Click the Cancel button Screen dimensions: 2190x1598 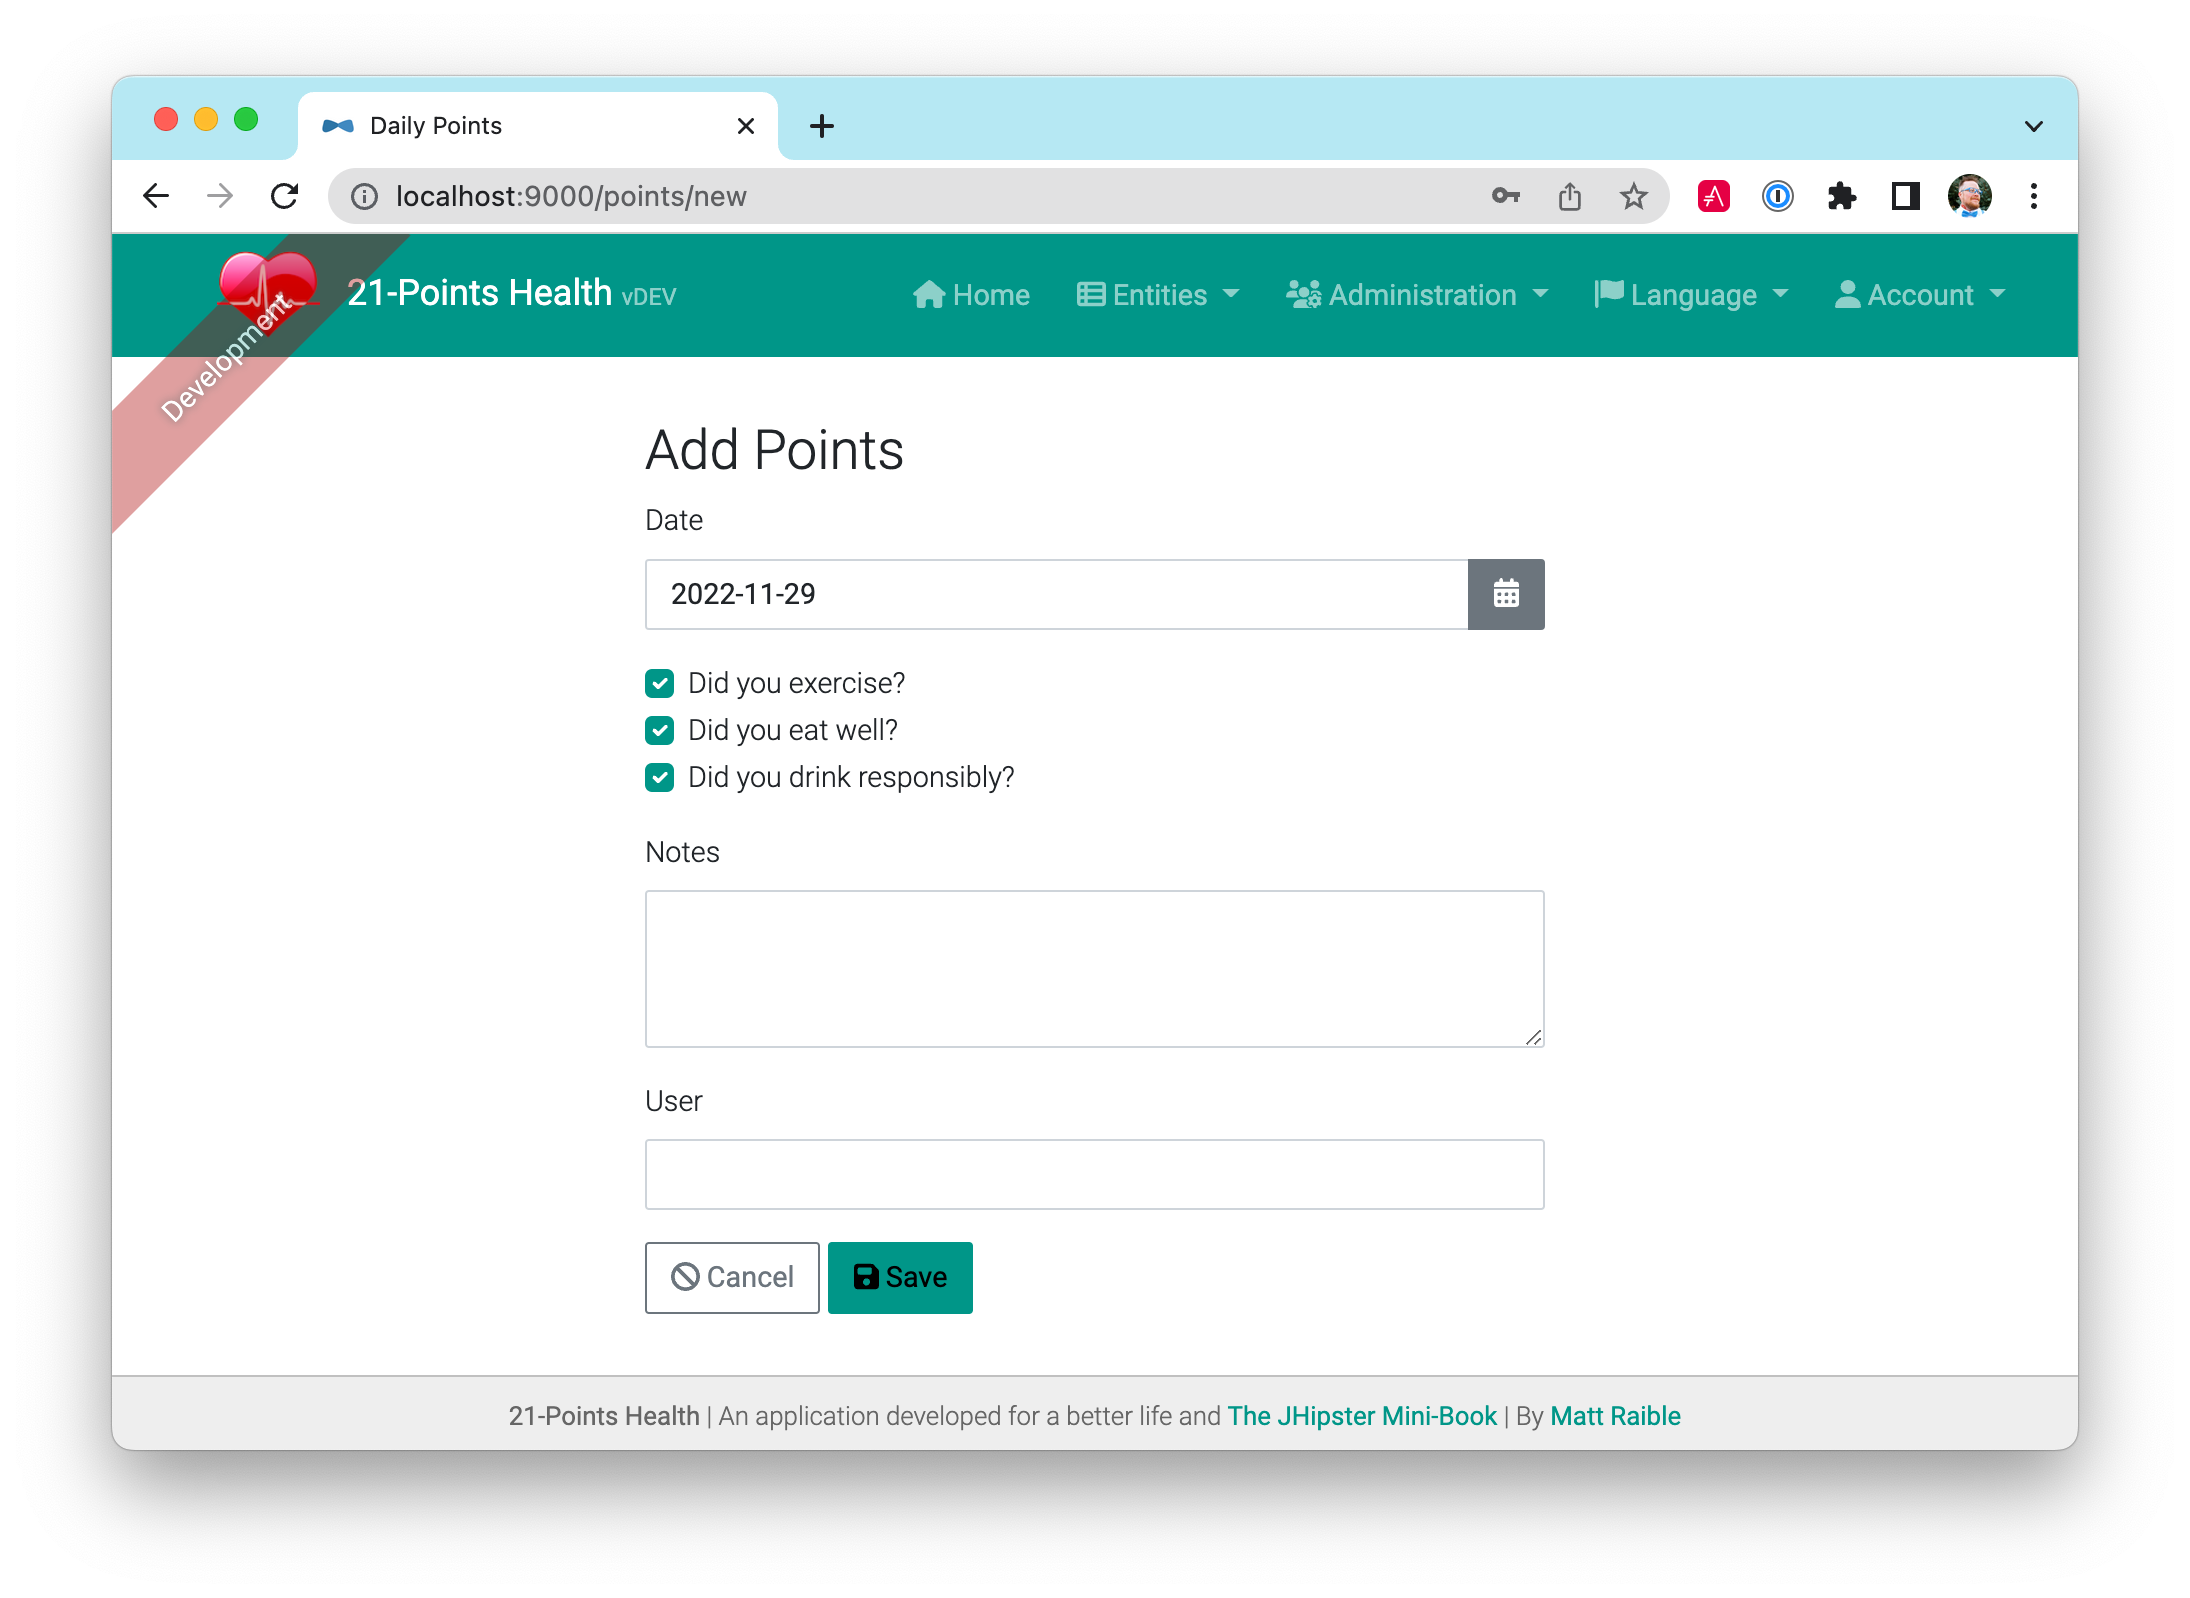pos(729,1277)
